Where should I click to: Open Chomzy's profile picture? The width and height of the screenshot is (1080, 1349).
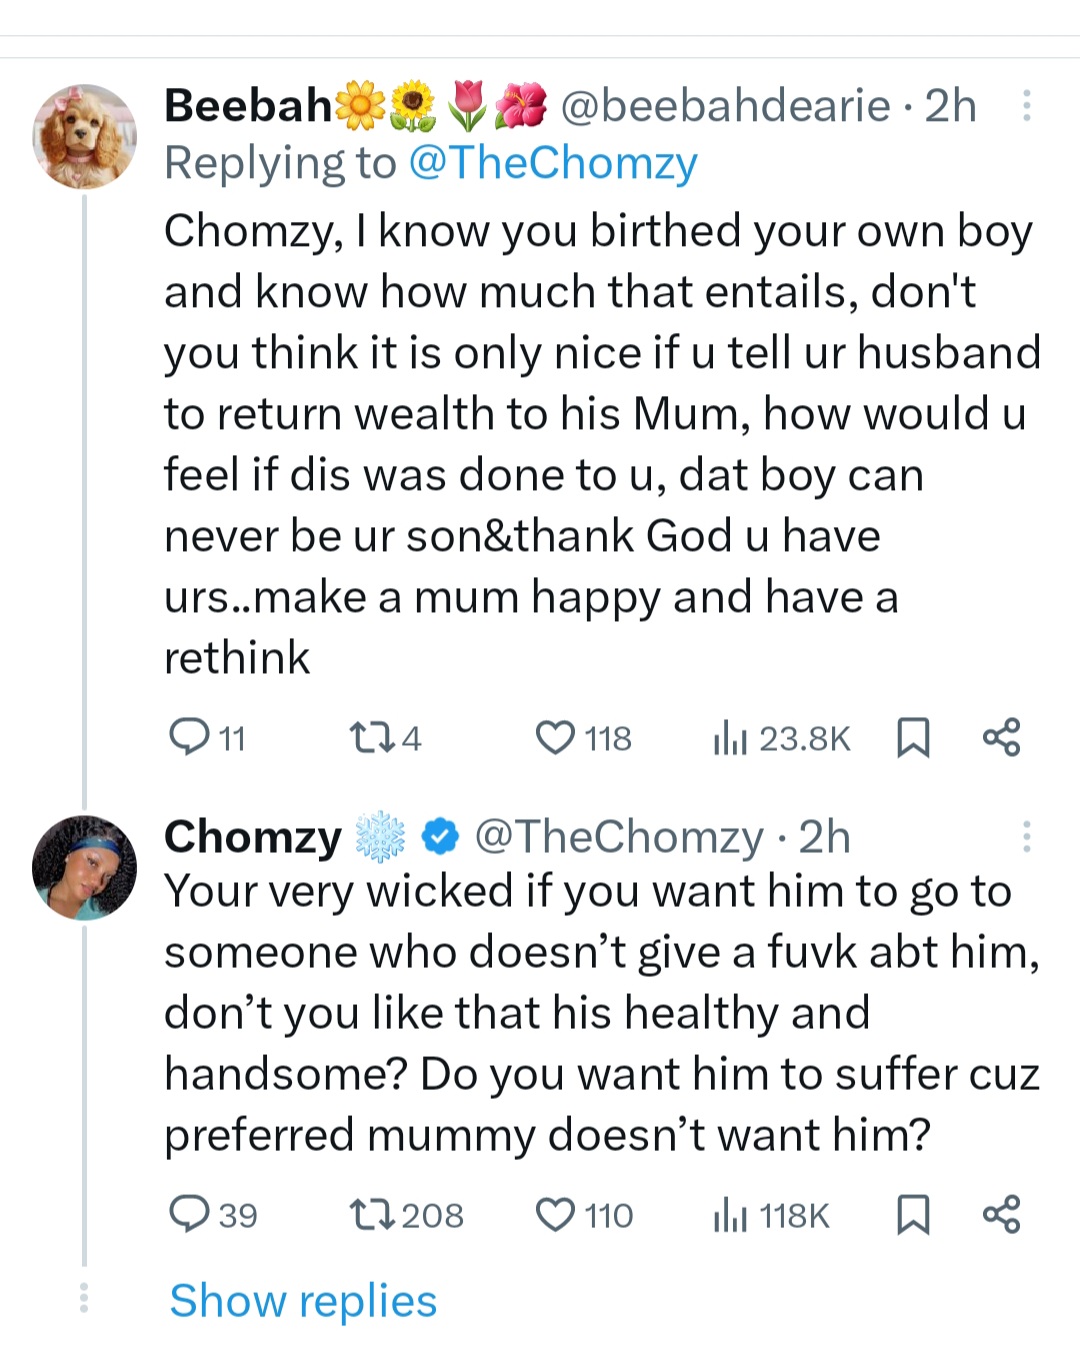[x=85, y=867]
